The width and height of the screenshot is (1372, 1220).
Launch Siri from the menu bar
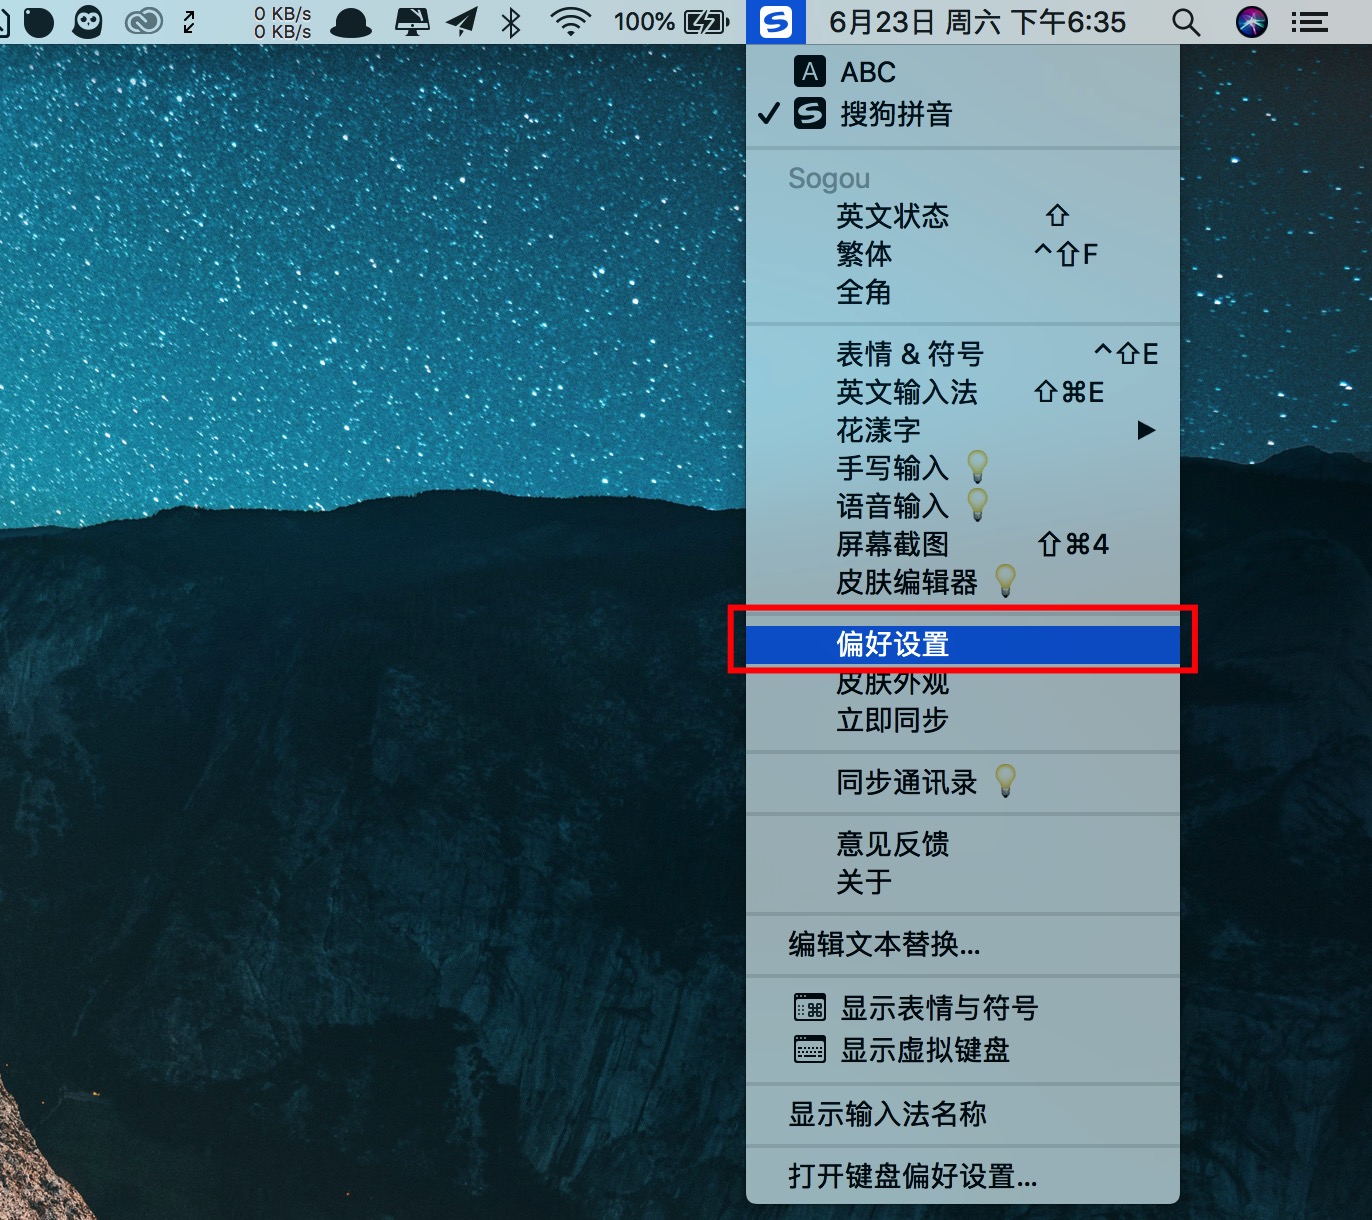click(1251, 22)
